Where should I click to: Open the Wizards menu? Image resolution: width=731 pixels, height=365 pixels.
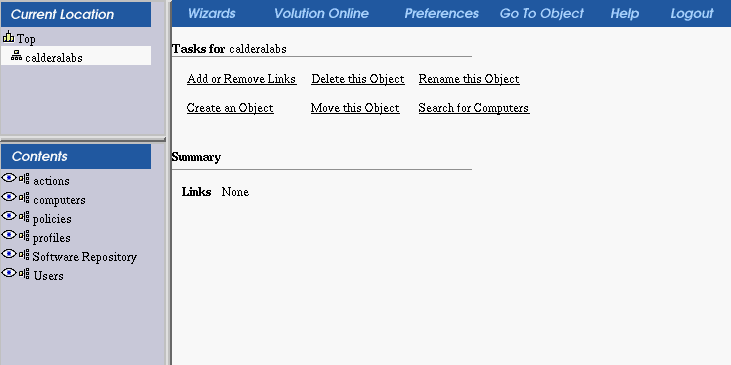[212, 14]
